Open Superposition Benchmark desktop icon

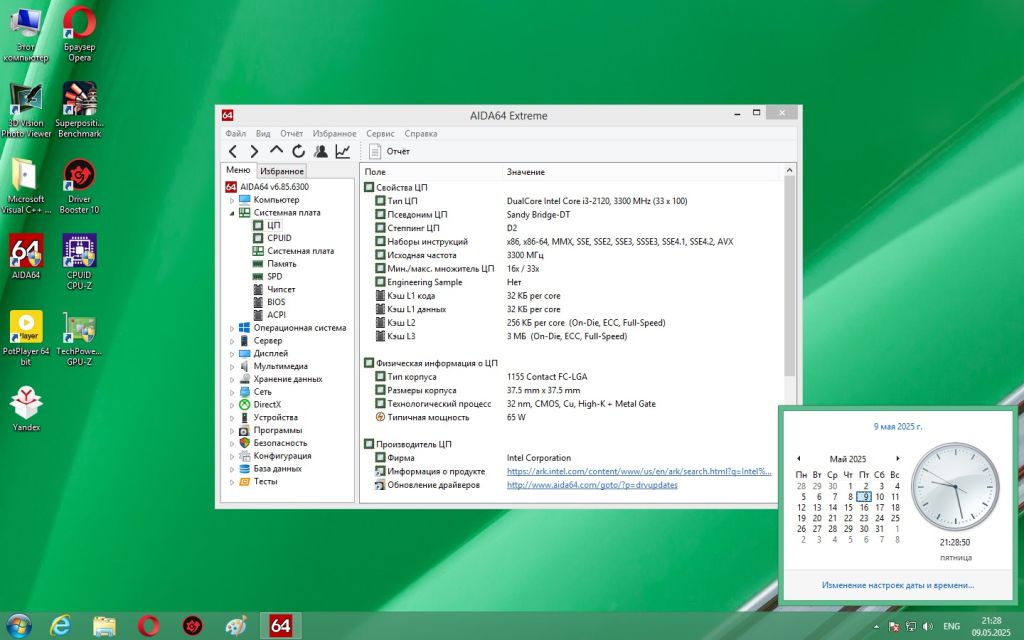tap(80, 110)
